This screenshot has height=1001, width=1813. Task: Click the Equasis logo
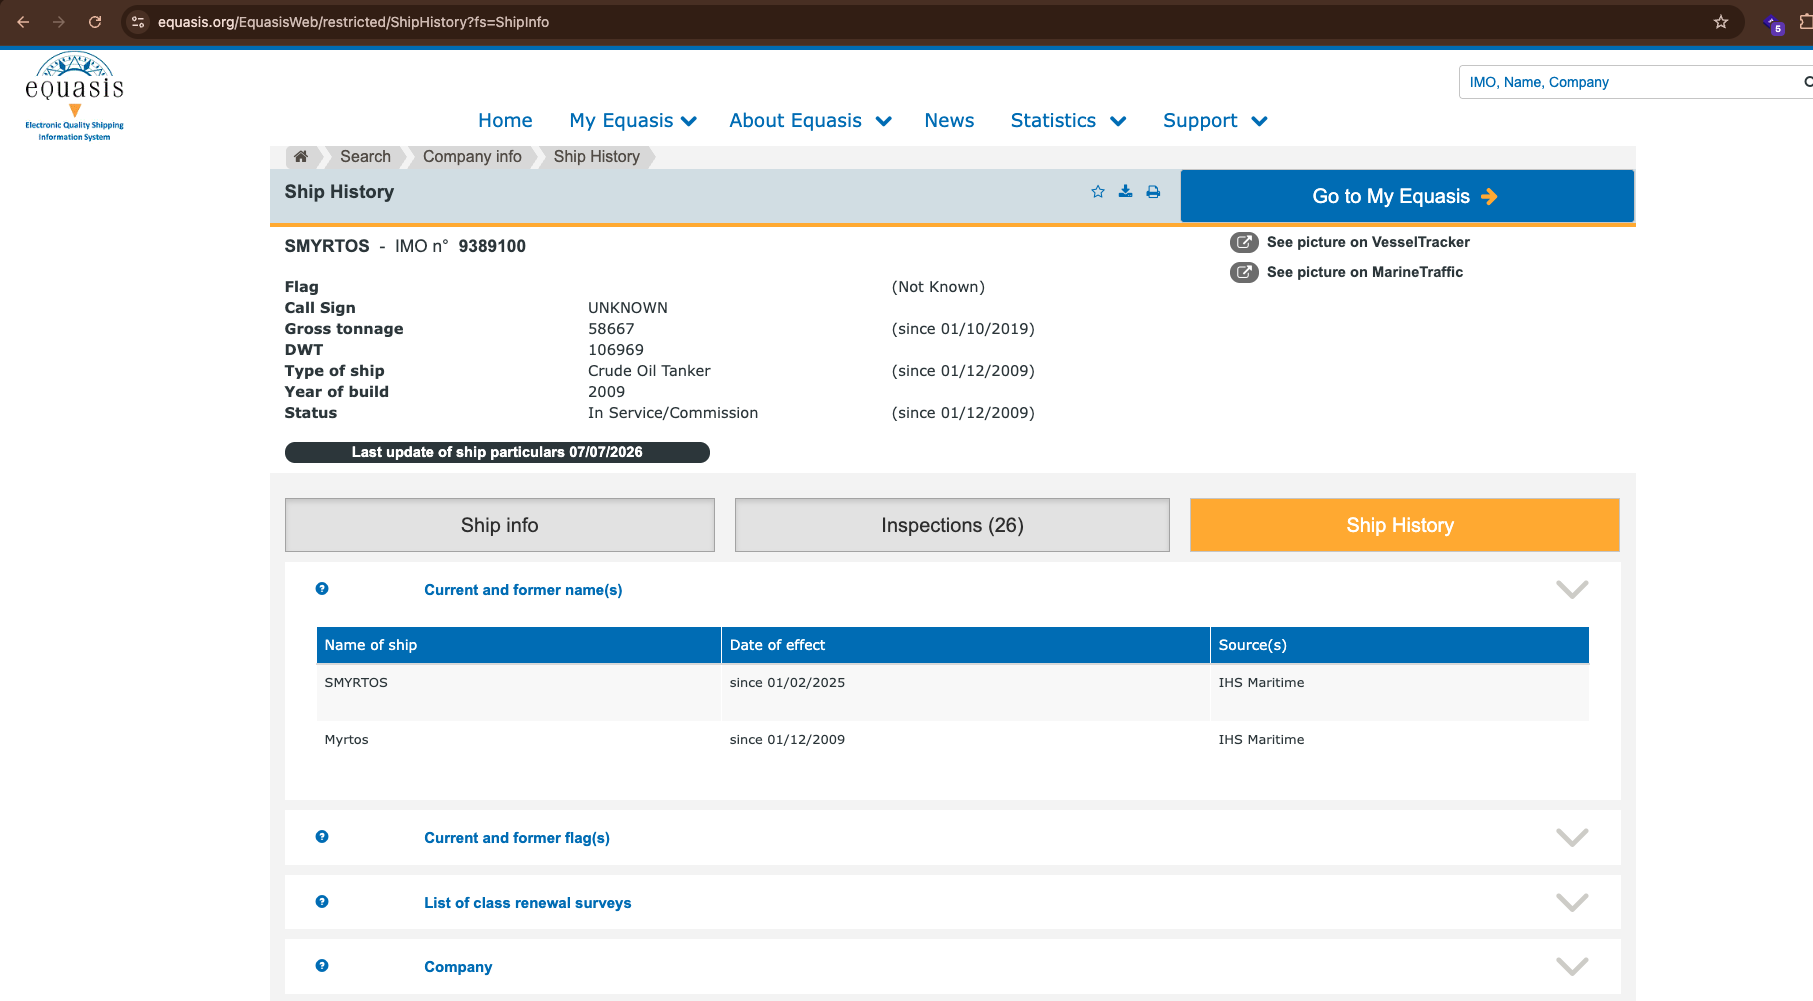click(x=75, y=96)
